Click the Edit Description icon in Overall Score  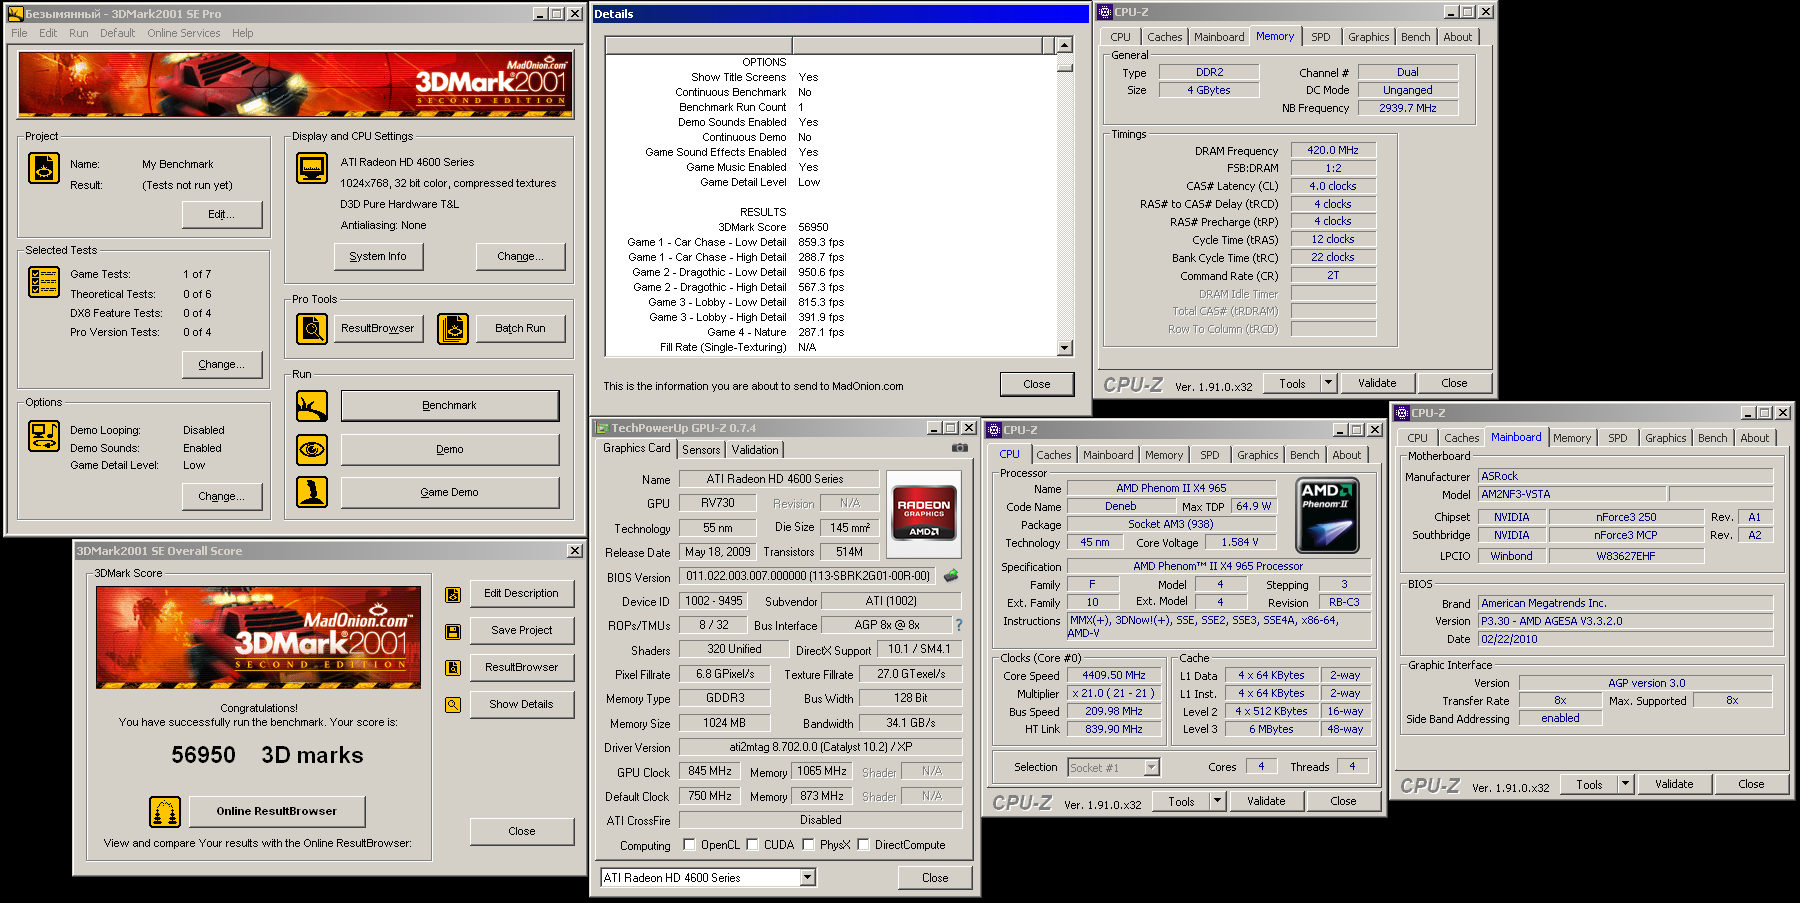(x=453, y=595)
